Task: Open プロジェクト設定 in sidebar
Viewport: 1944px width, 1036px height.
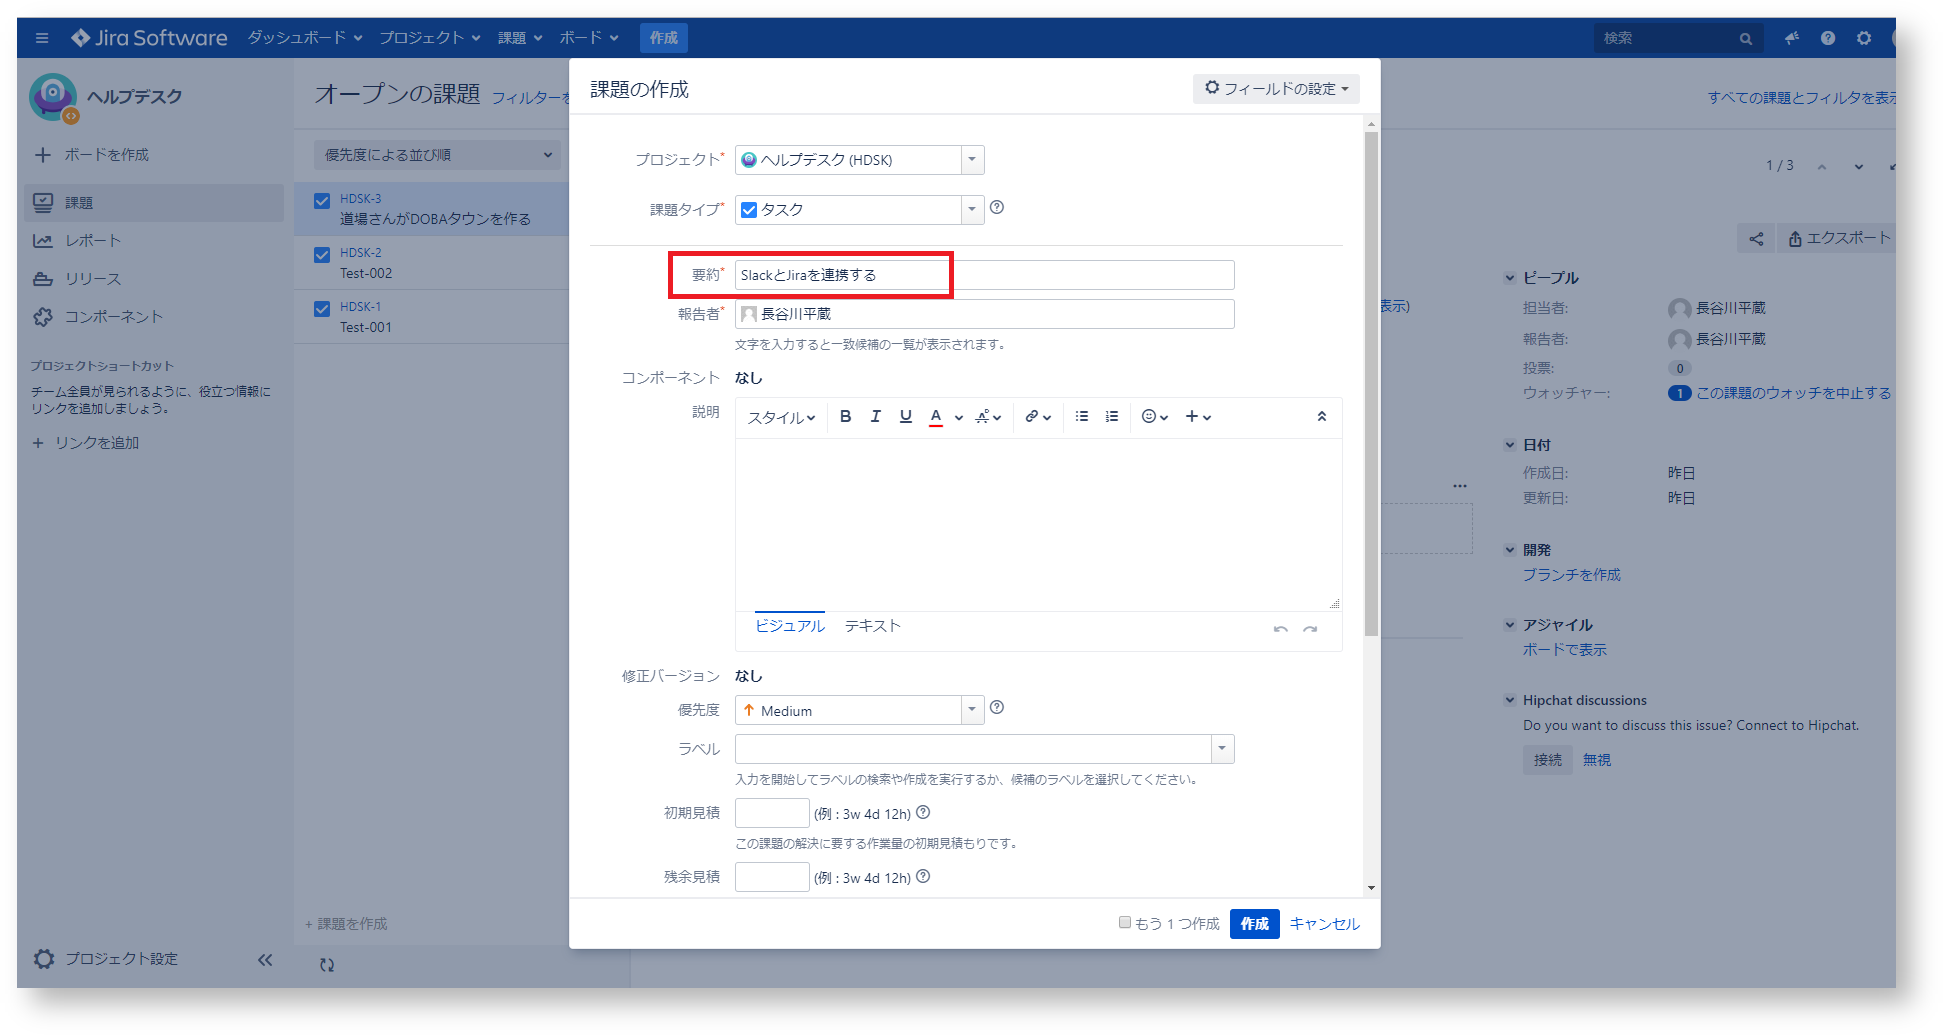Action: (x=122, y=959)
